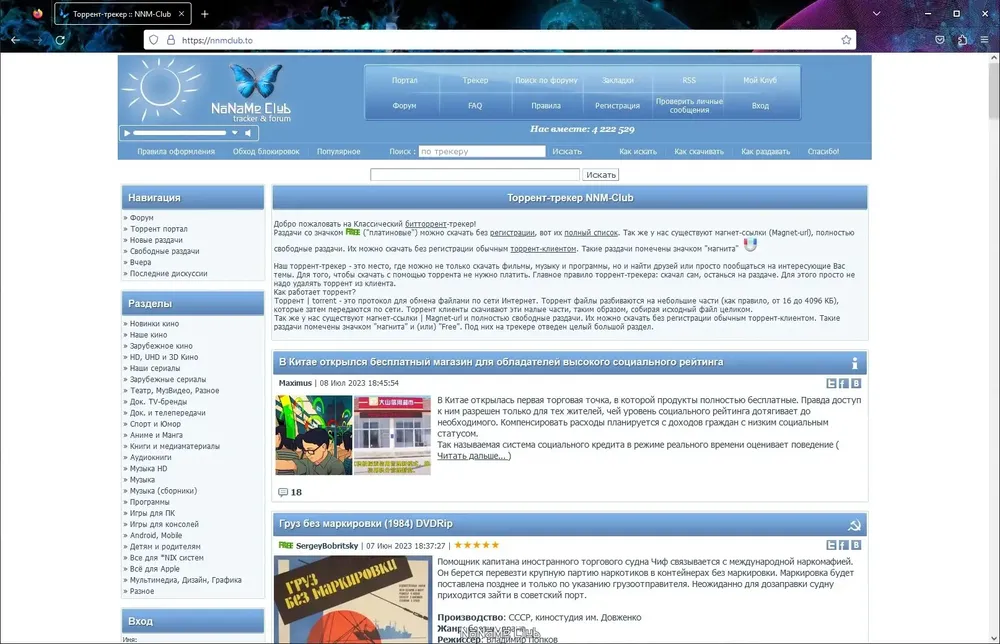
Task: Open the Firefox application menu
Action: pos(984,40)
